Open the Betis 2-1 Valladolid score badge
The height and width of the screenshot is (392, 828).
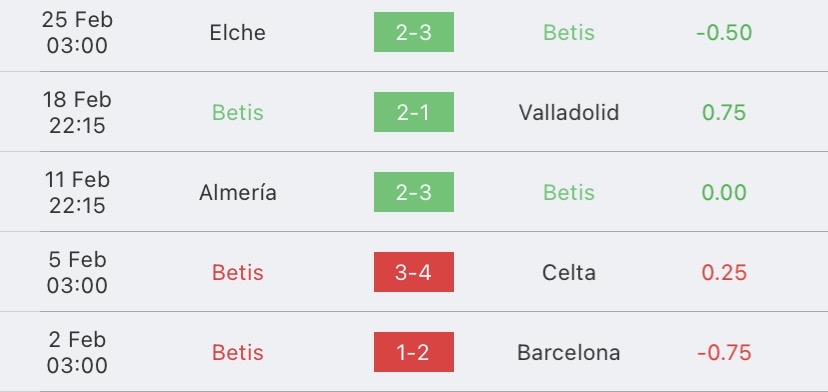(x=413, y=112)
